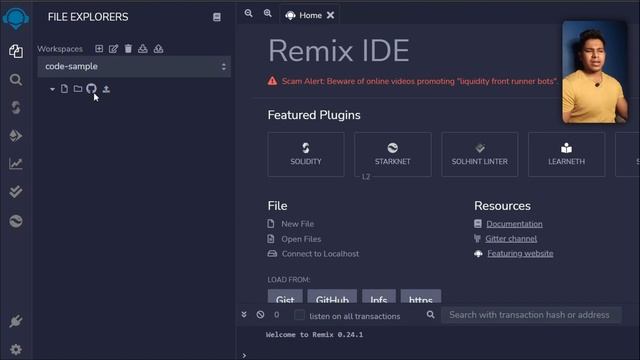This screenshot has width=640, height=360.
Task: Create new folder in explorer
Action: [x=78, y=89]
